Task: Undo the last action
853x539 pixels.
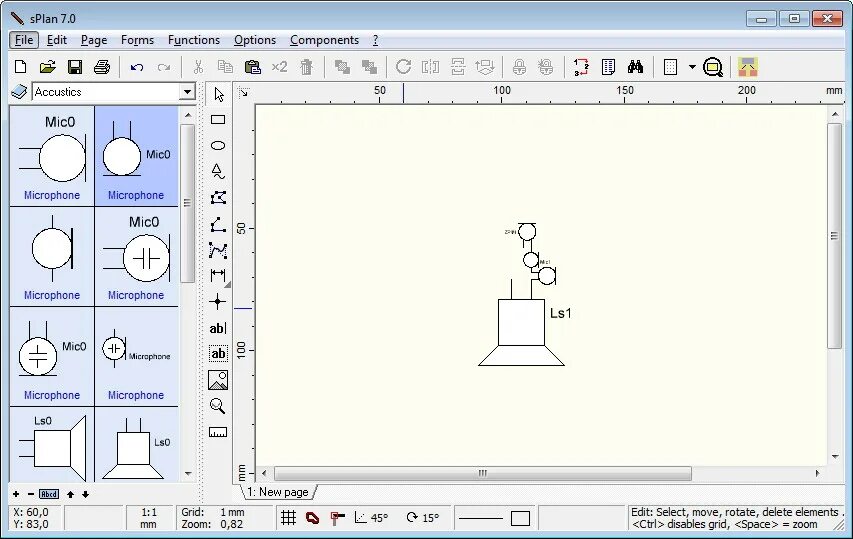Action: pyautogui.click(x=137, y=67)
